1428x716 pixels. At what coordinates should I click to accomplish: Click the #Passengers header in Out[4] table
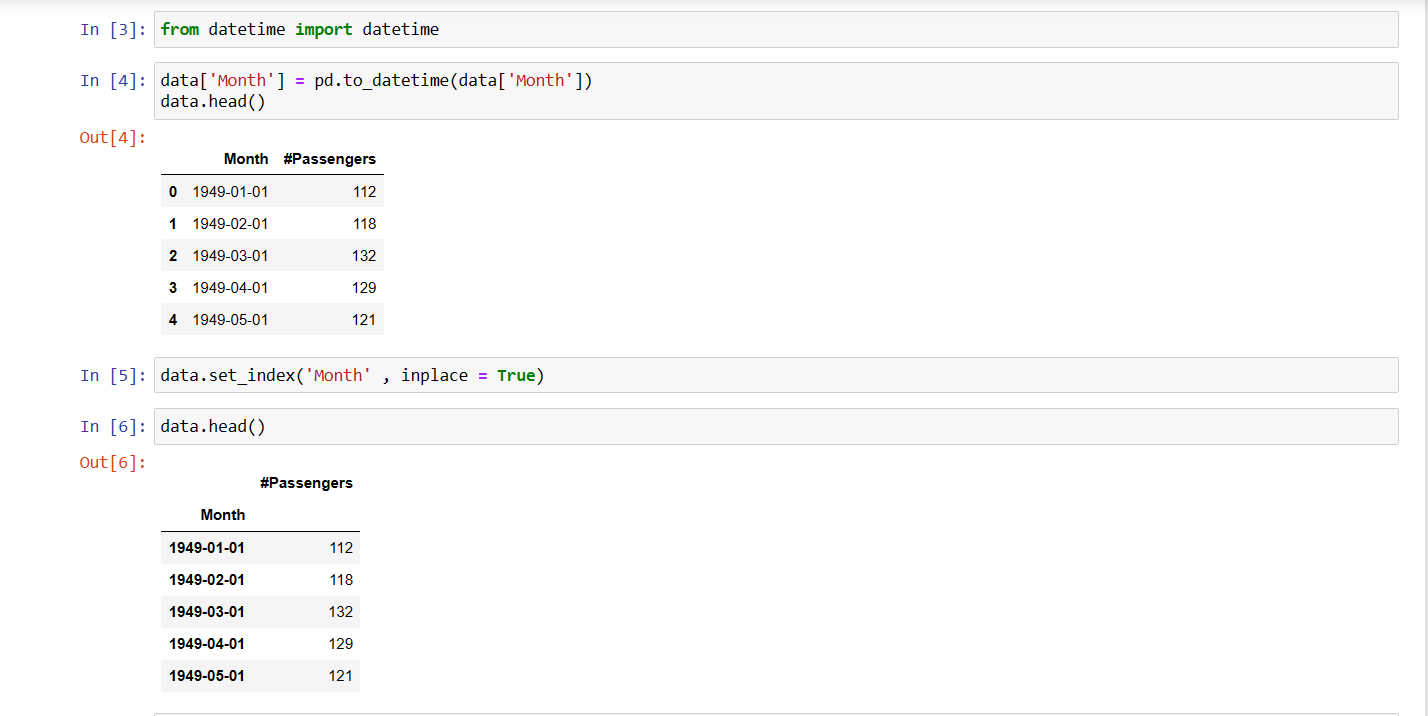[x=330, y=159]
